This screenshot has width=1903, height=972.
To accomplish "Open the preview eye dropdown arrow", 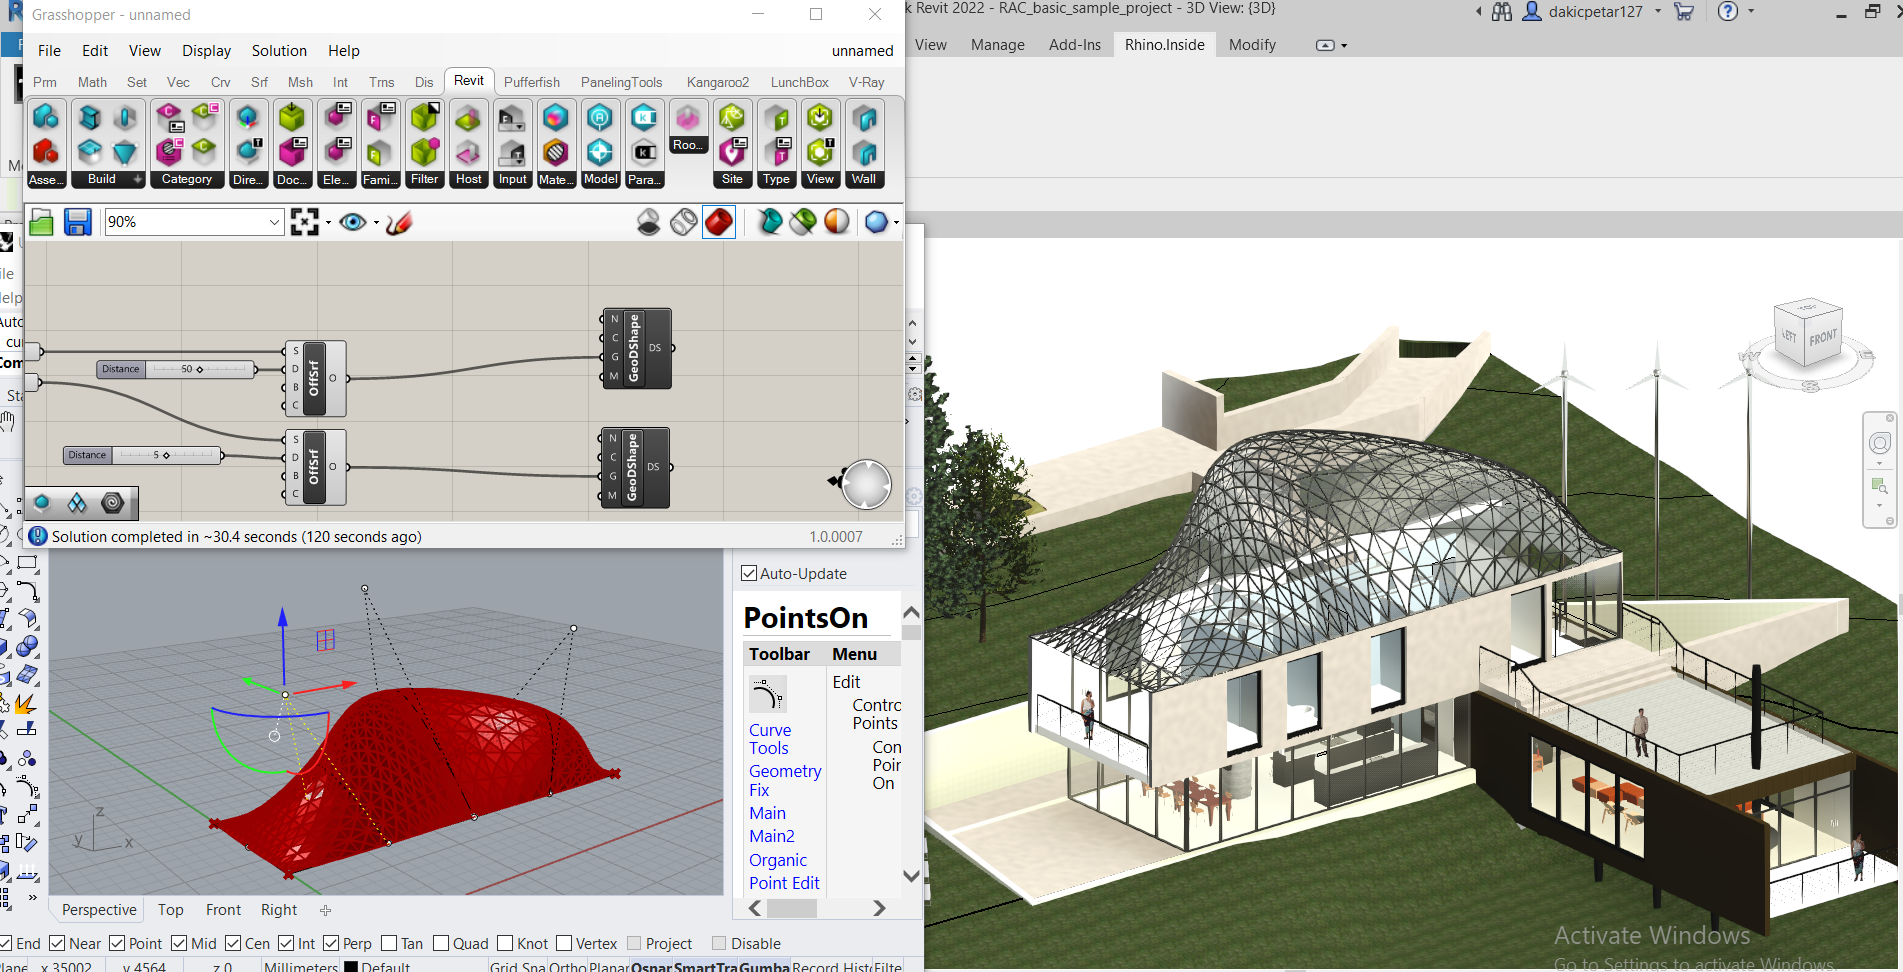I will coord(376,222).
